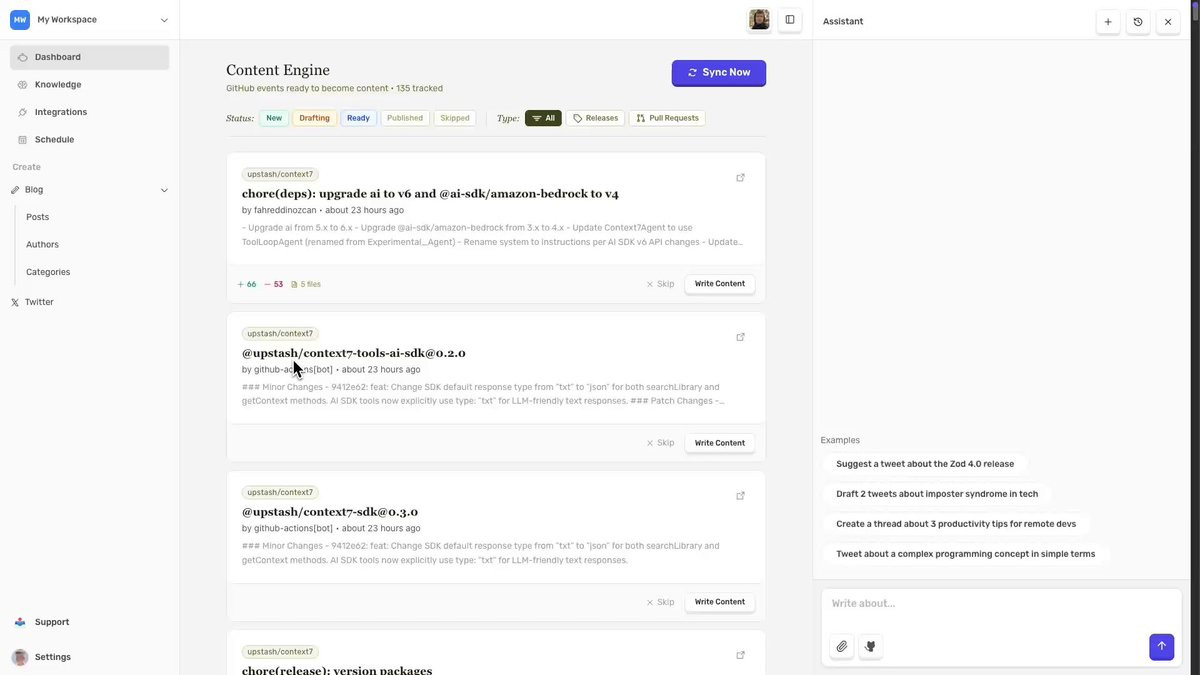Open Posts under Blog
Screen dimensions: 1200x675
tap(37, 217)
